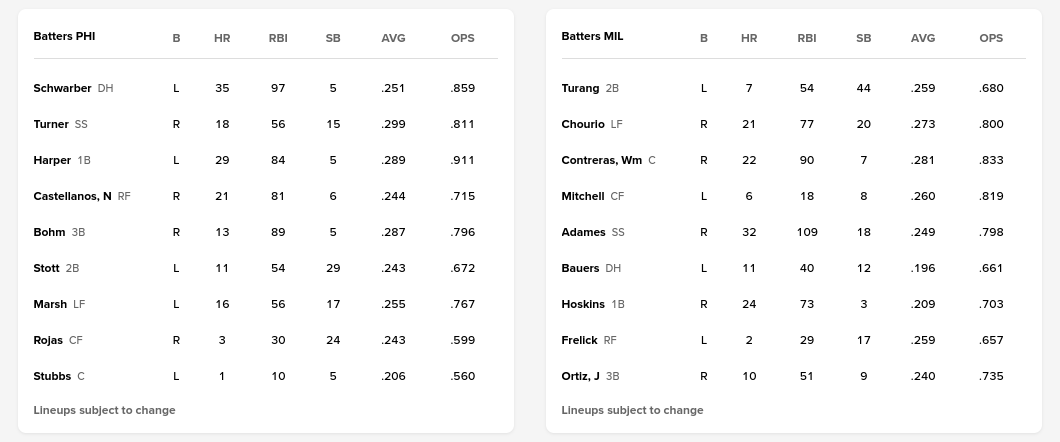Click the OPS column header for MIL

[991, 38]
